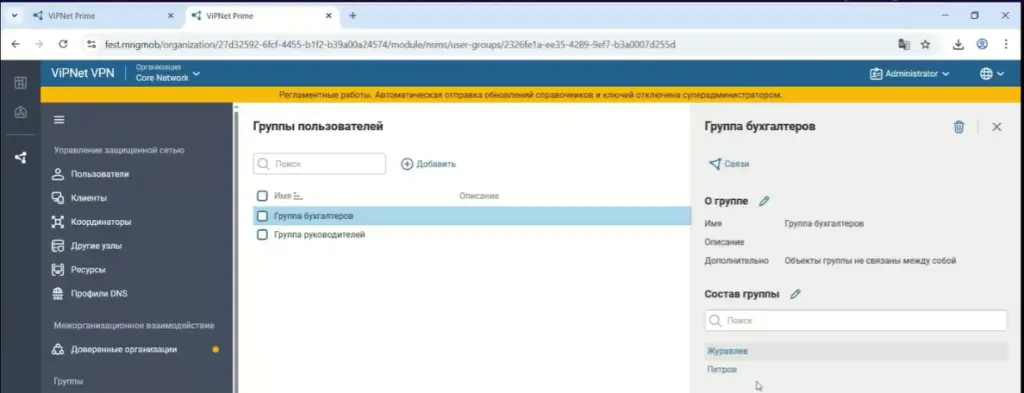Close the Группа бухгалтеров detail panel
The width and height of the screenshot is (1024, 393).
(x=997, y=127)
